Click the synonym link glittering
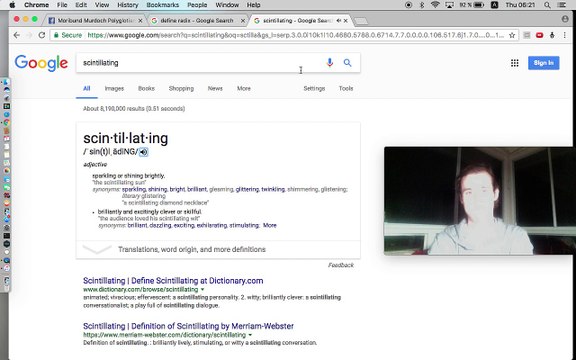This screenshot has width=576, height=360. (247, 190)
